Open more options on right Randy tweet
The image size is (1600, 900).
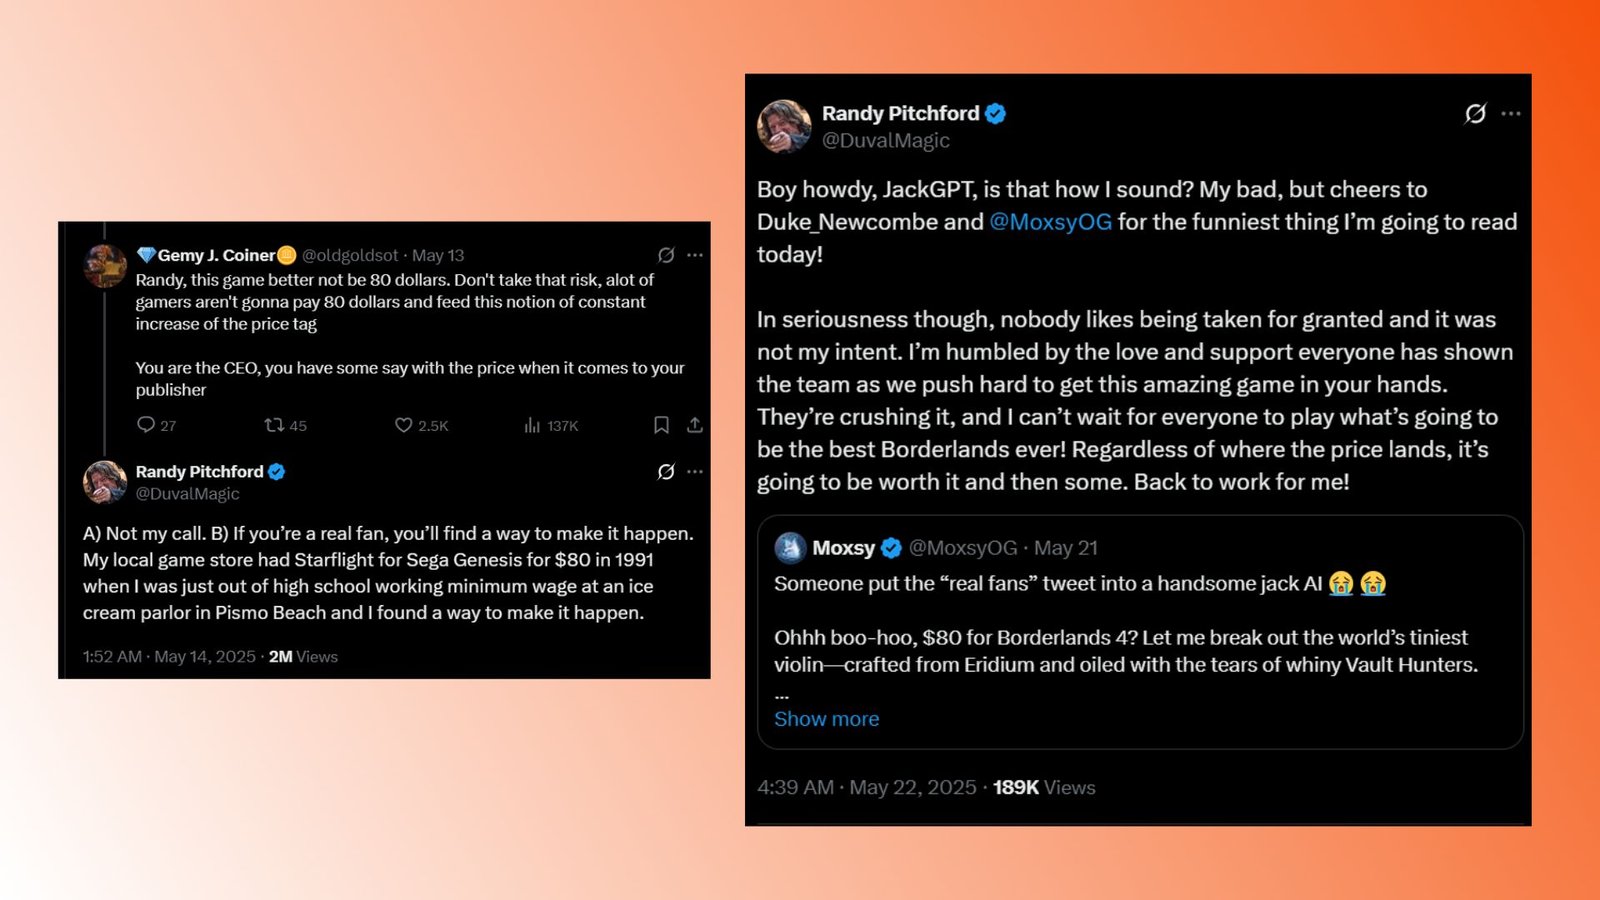pyautogui.click(x=1511, y=113)
